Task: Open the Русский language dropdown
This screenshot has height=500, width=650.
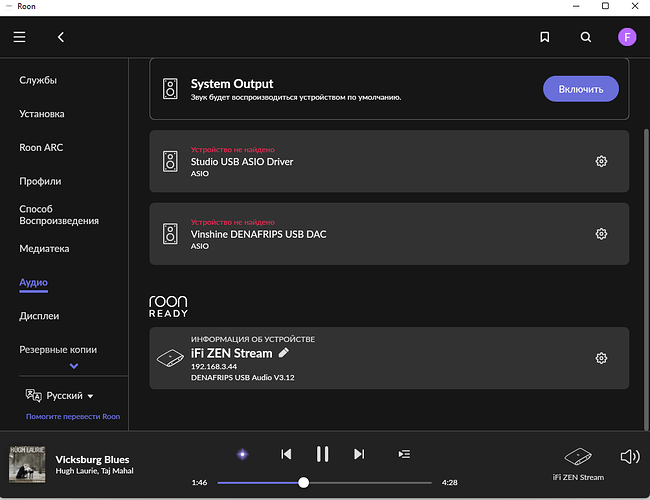Action: (70, 396)
